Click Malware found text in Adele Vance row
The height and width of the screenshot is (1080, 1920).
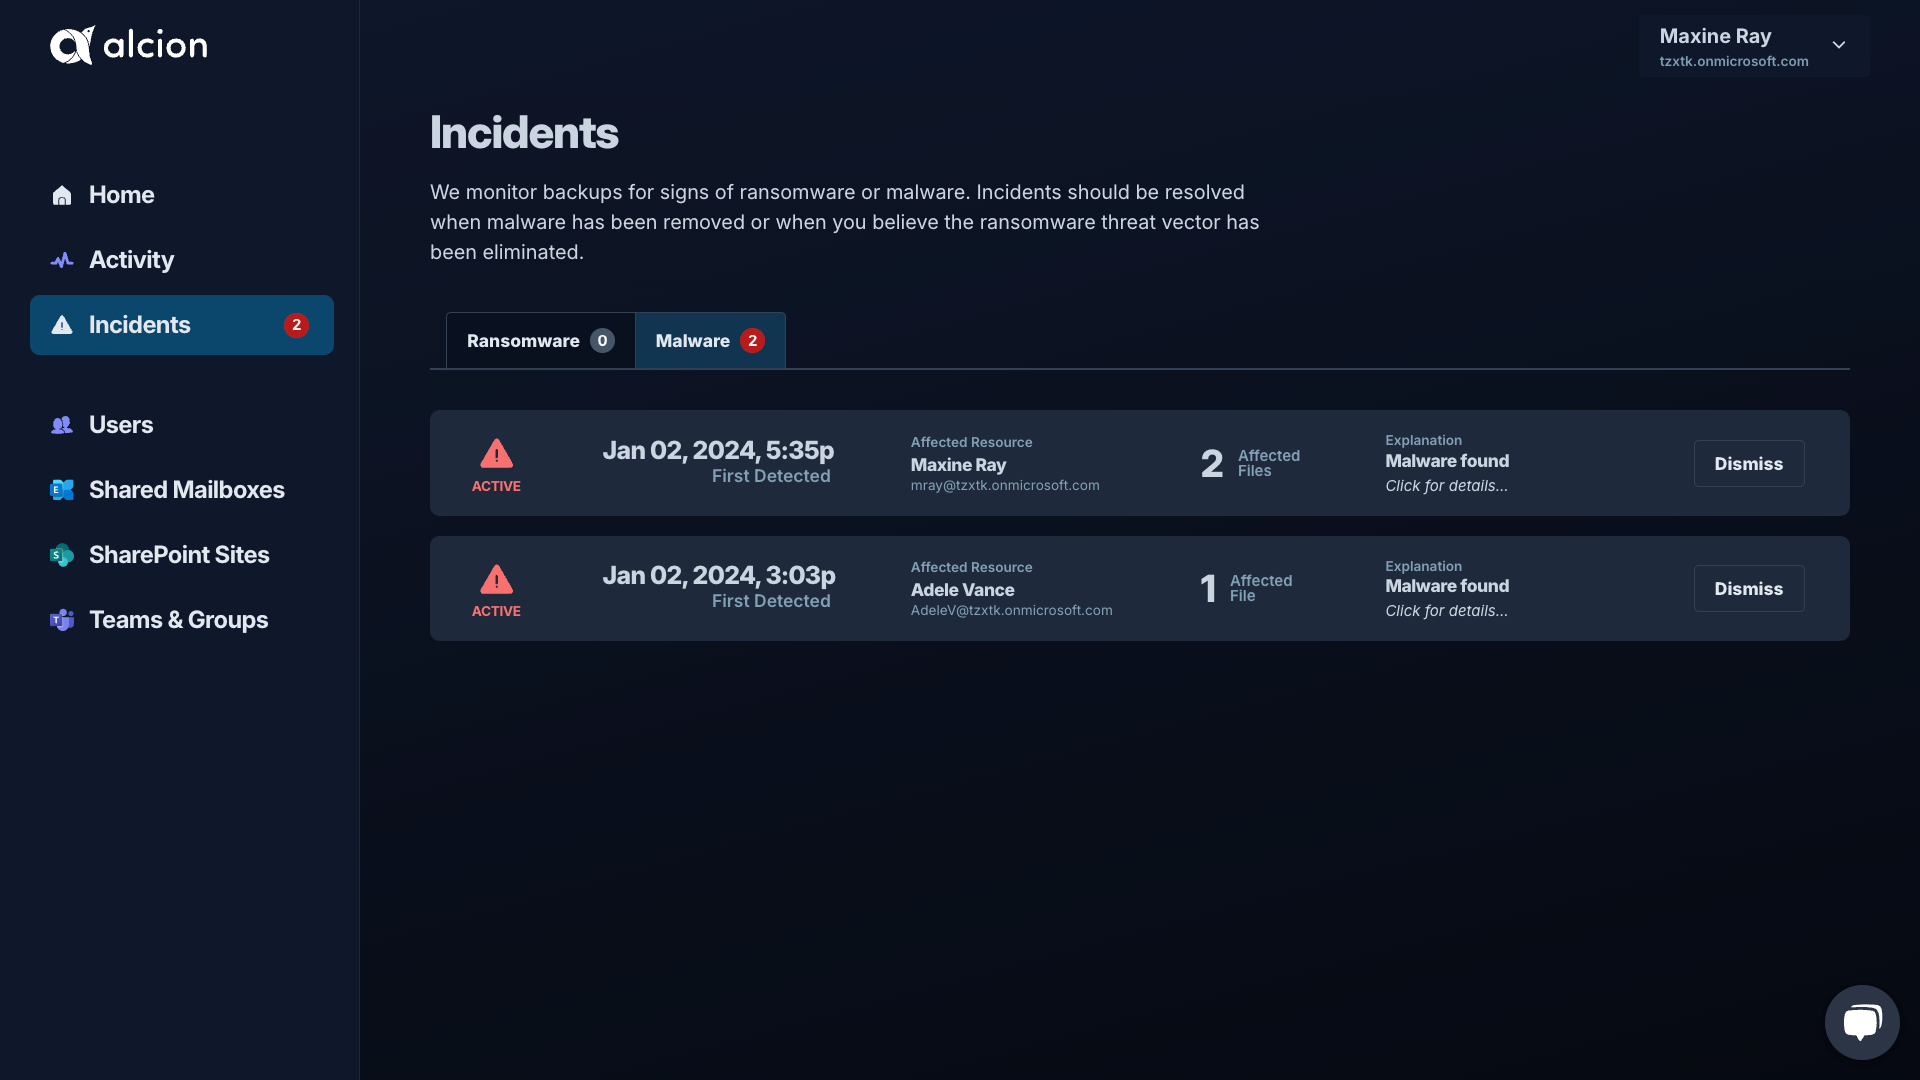tap(1447, 586)
